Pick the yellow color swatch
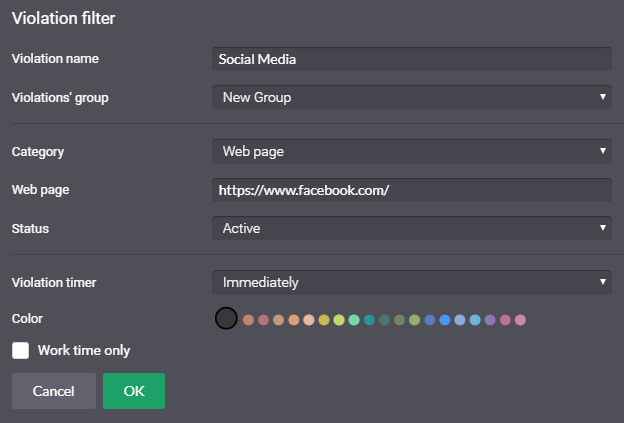The height and width of the screenshot is (423, 624). coord(324,320)
